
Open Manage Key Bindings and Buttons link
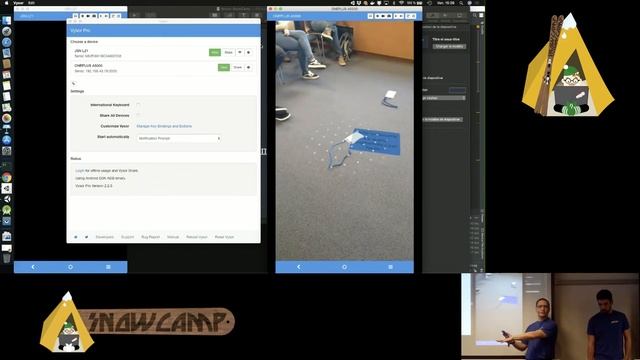click(164, 126)
